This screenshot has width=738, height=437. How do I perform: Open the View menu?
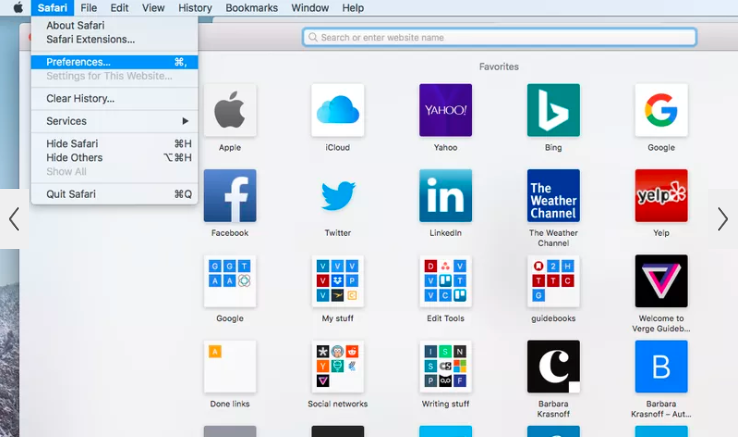[153, 8]
